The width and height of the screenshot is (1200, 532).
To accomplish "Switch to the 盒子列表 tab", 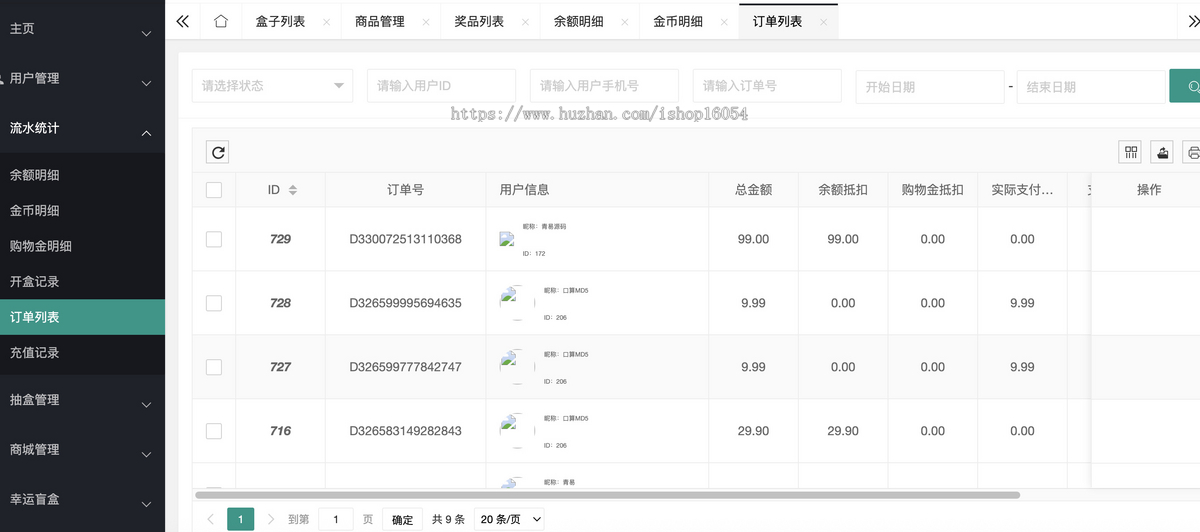I will 280,21.
